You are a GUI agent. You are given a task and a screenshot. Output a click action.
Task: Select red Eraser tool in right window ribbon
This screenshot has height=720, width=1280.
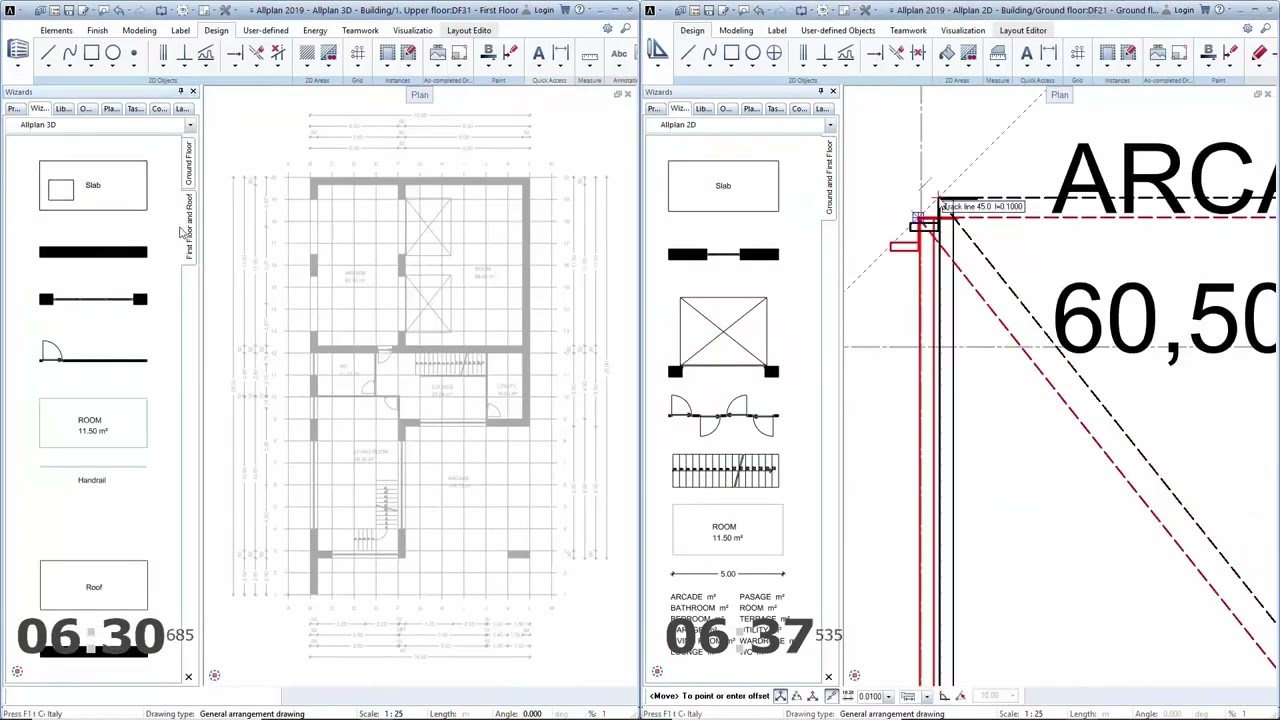pyautogui.click(x=1259, y=53)
